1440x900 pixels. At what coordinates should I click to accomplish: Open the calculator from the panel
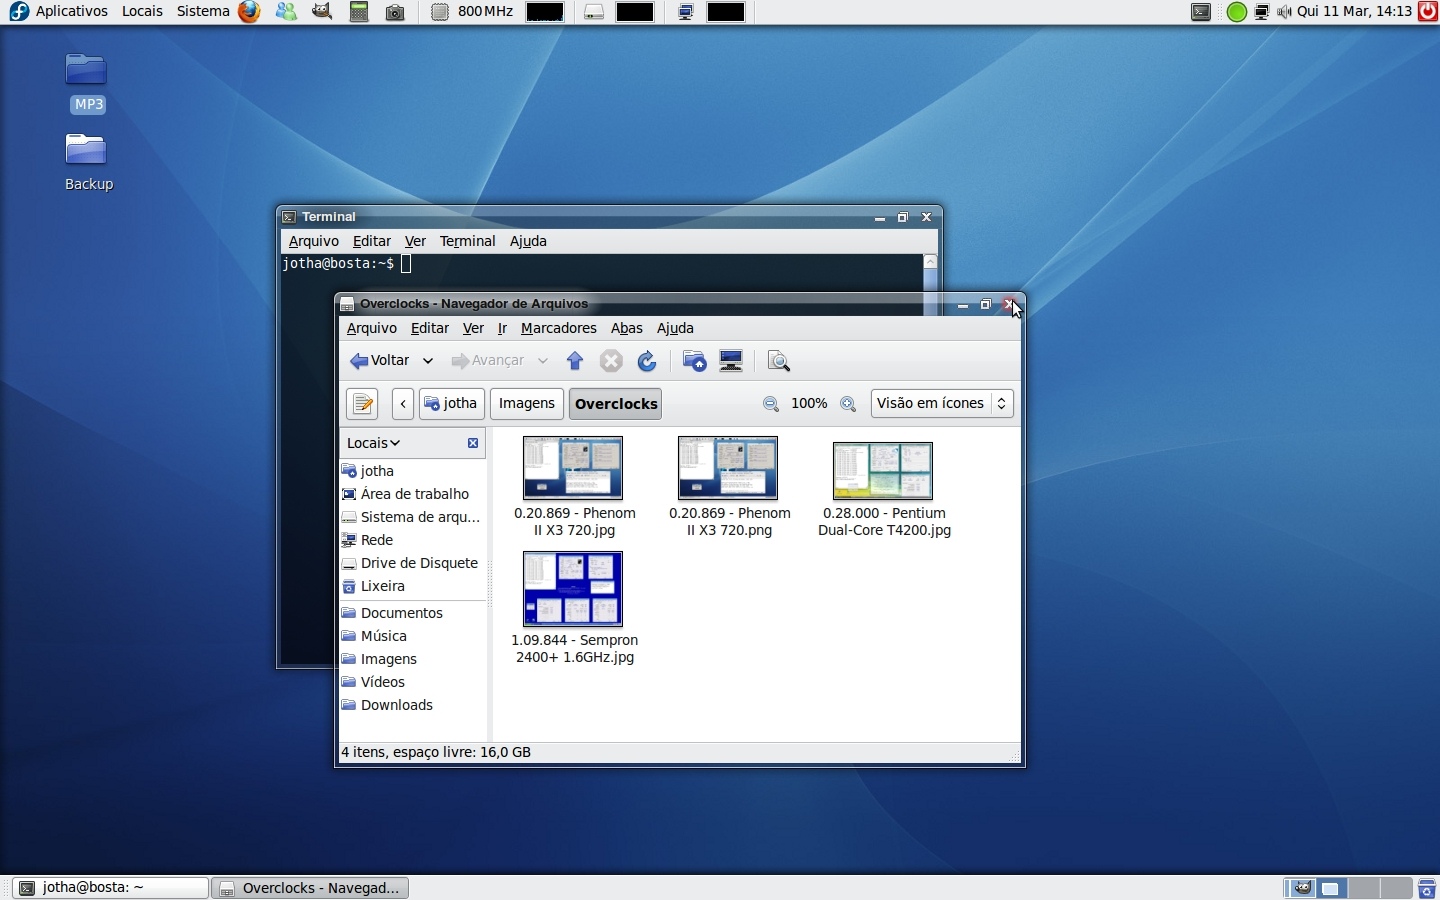(360, 12)
